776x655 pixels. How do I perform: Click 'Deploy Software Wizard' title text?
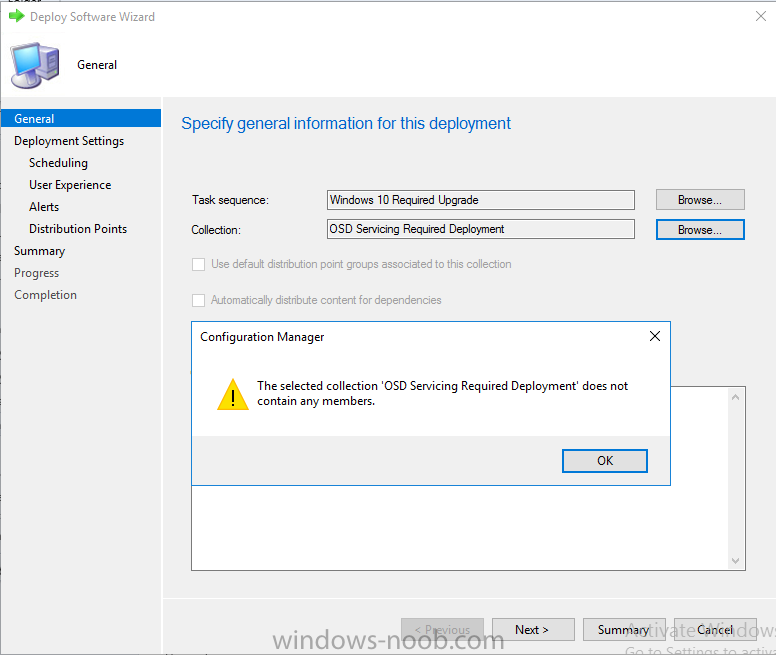coord(93,17)
